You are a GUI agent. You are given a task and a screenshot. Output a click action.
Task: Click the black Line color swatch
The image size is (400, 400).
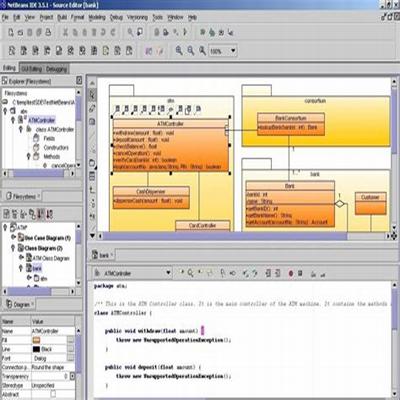click(x=36, y=349)
